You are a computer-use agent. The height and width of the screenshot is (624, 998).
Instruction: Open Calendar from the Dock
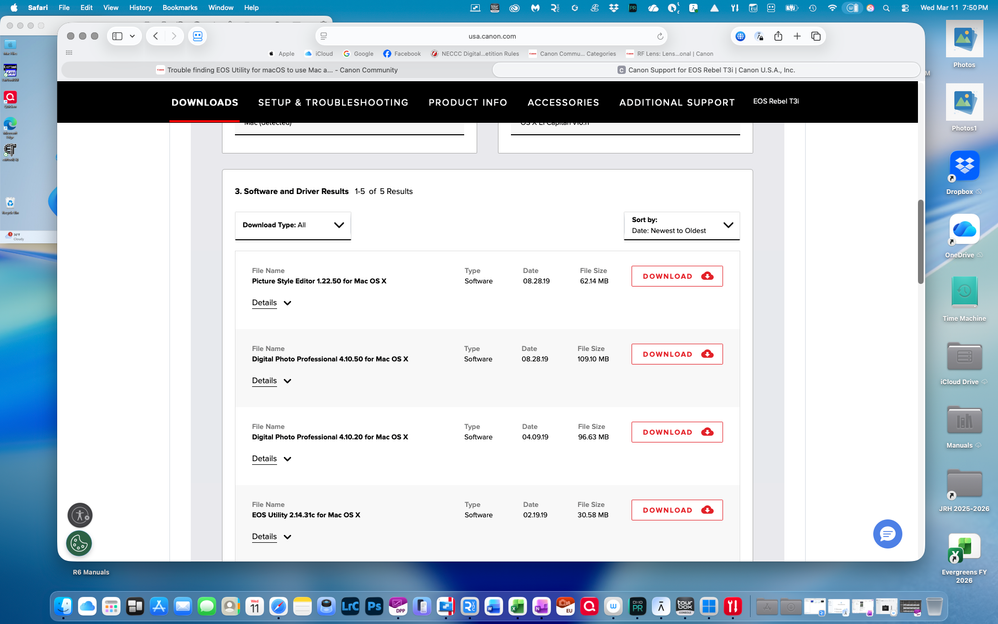[x=254, y=606]
